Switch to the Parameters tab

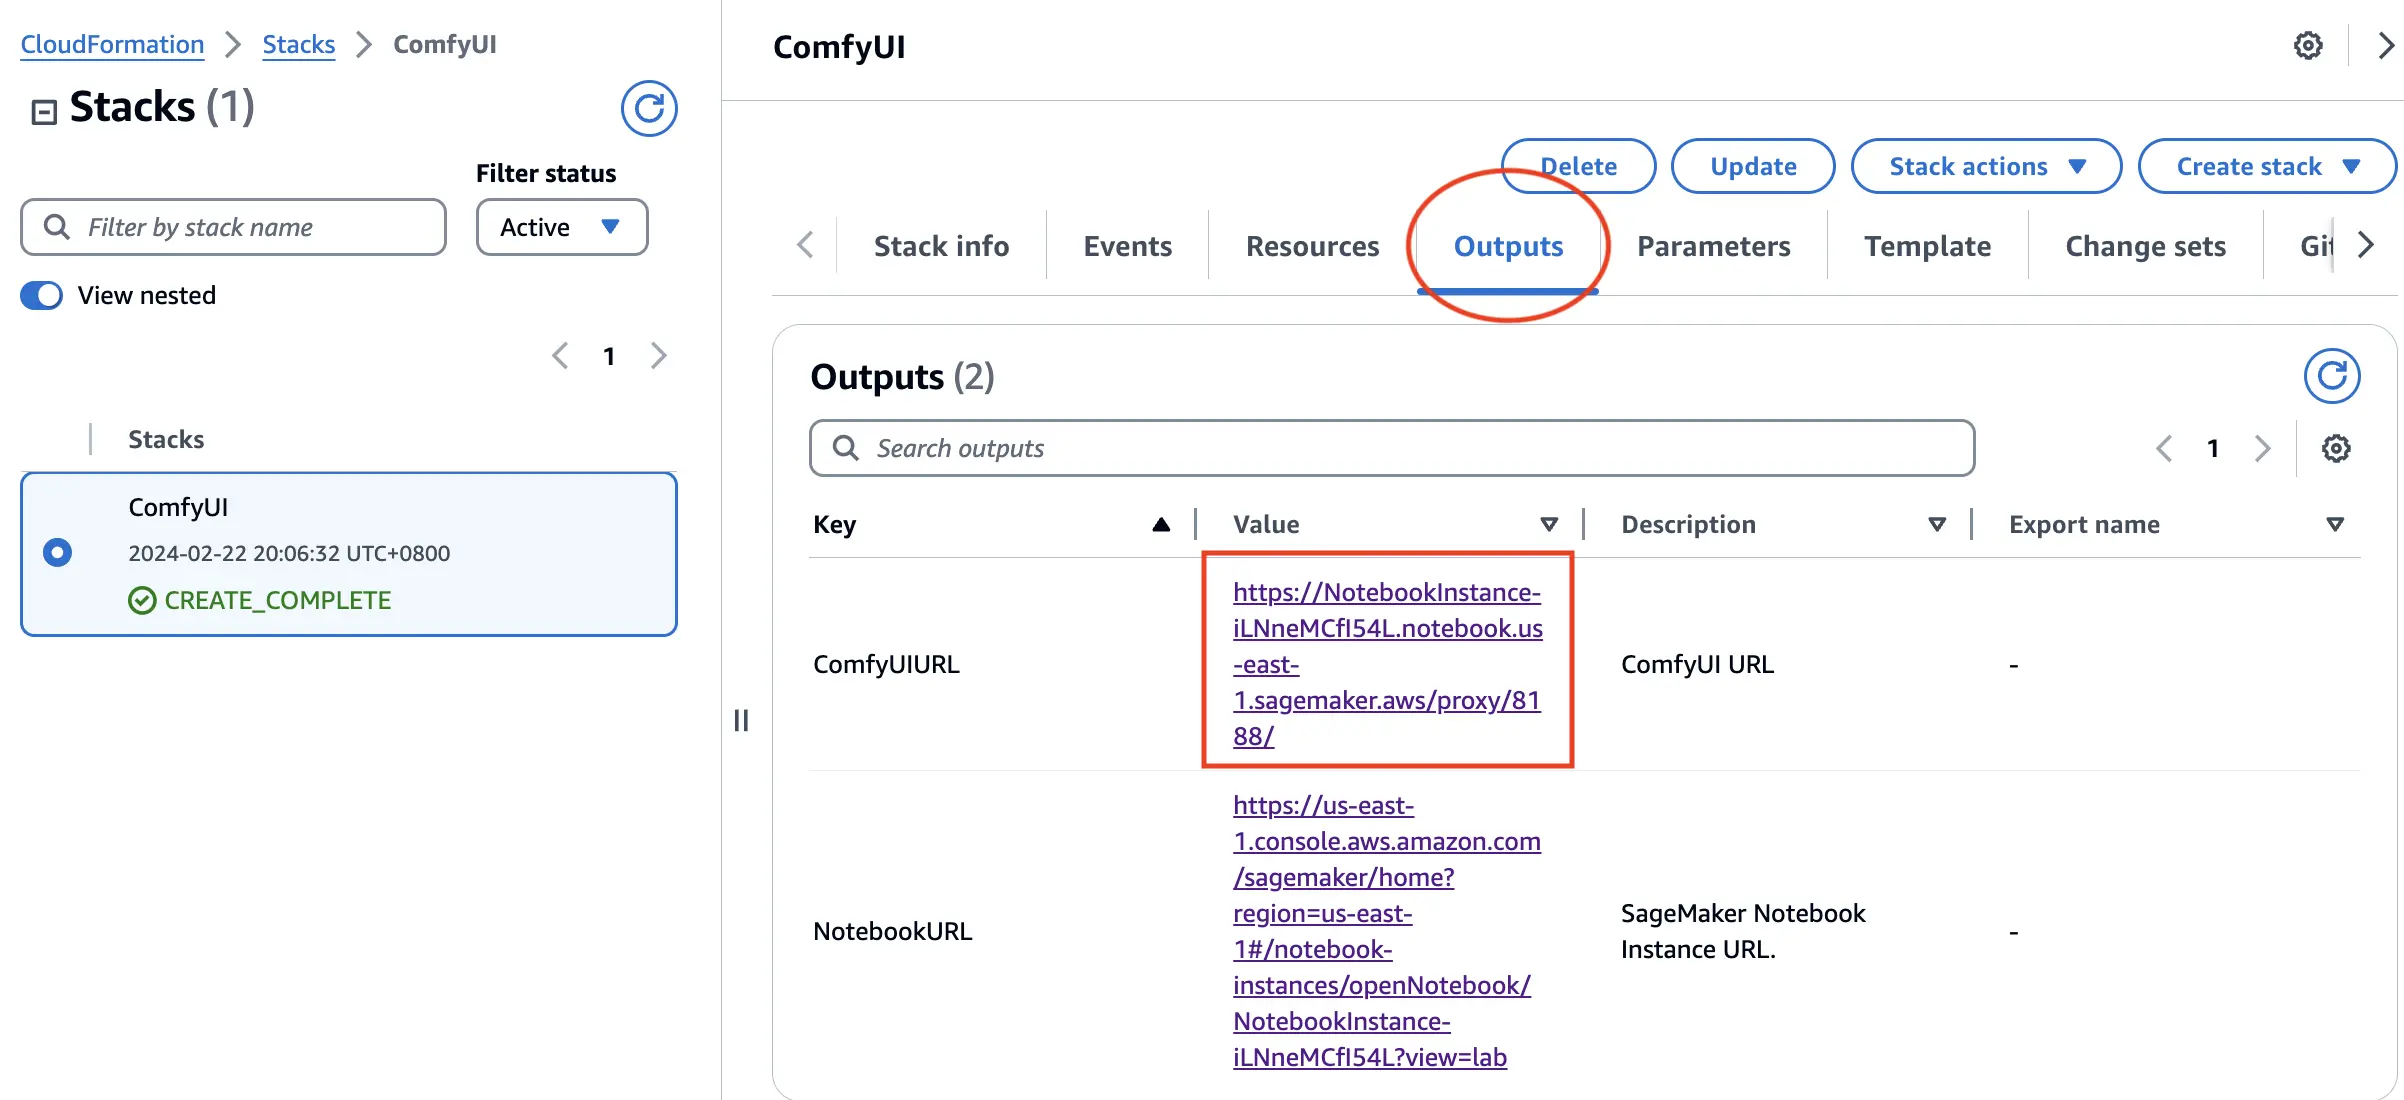click(x=1713, y=246)
